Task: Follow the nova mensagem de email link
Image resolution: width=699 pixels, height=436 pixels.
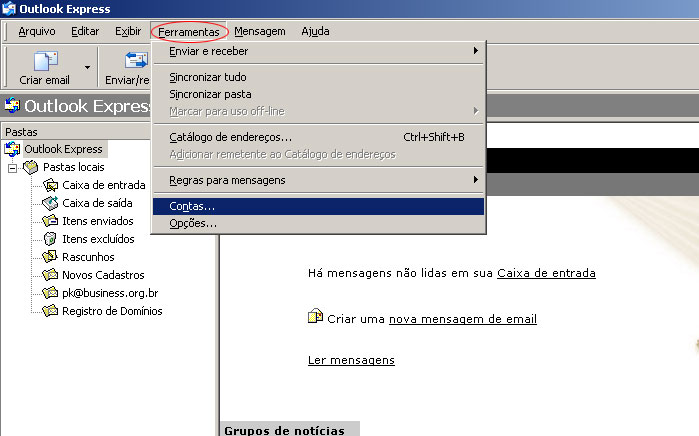Action: 463,319
